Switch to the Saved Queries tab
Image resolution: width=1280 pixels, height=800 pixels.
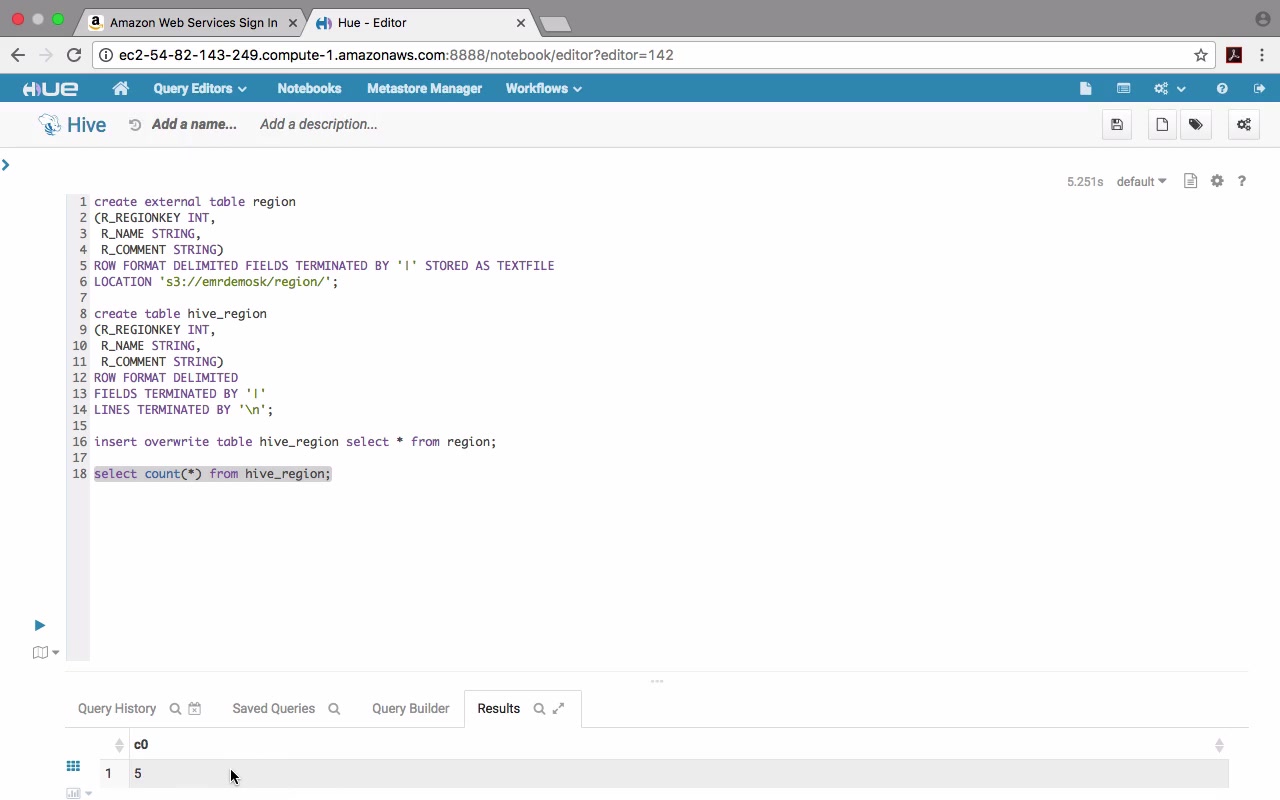coord(273,708)
